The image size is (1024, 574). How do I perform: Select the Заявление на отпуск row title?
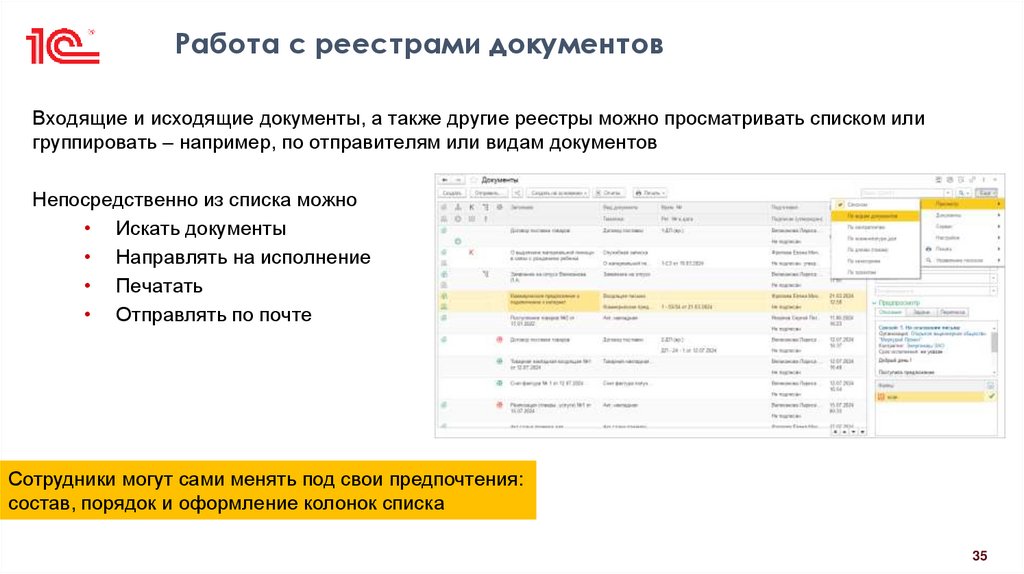pos(547,277)
